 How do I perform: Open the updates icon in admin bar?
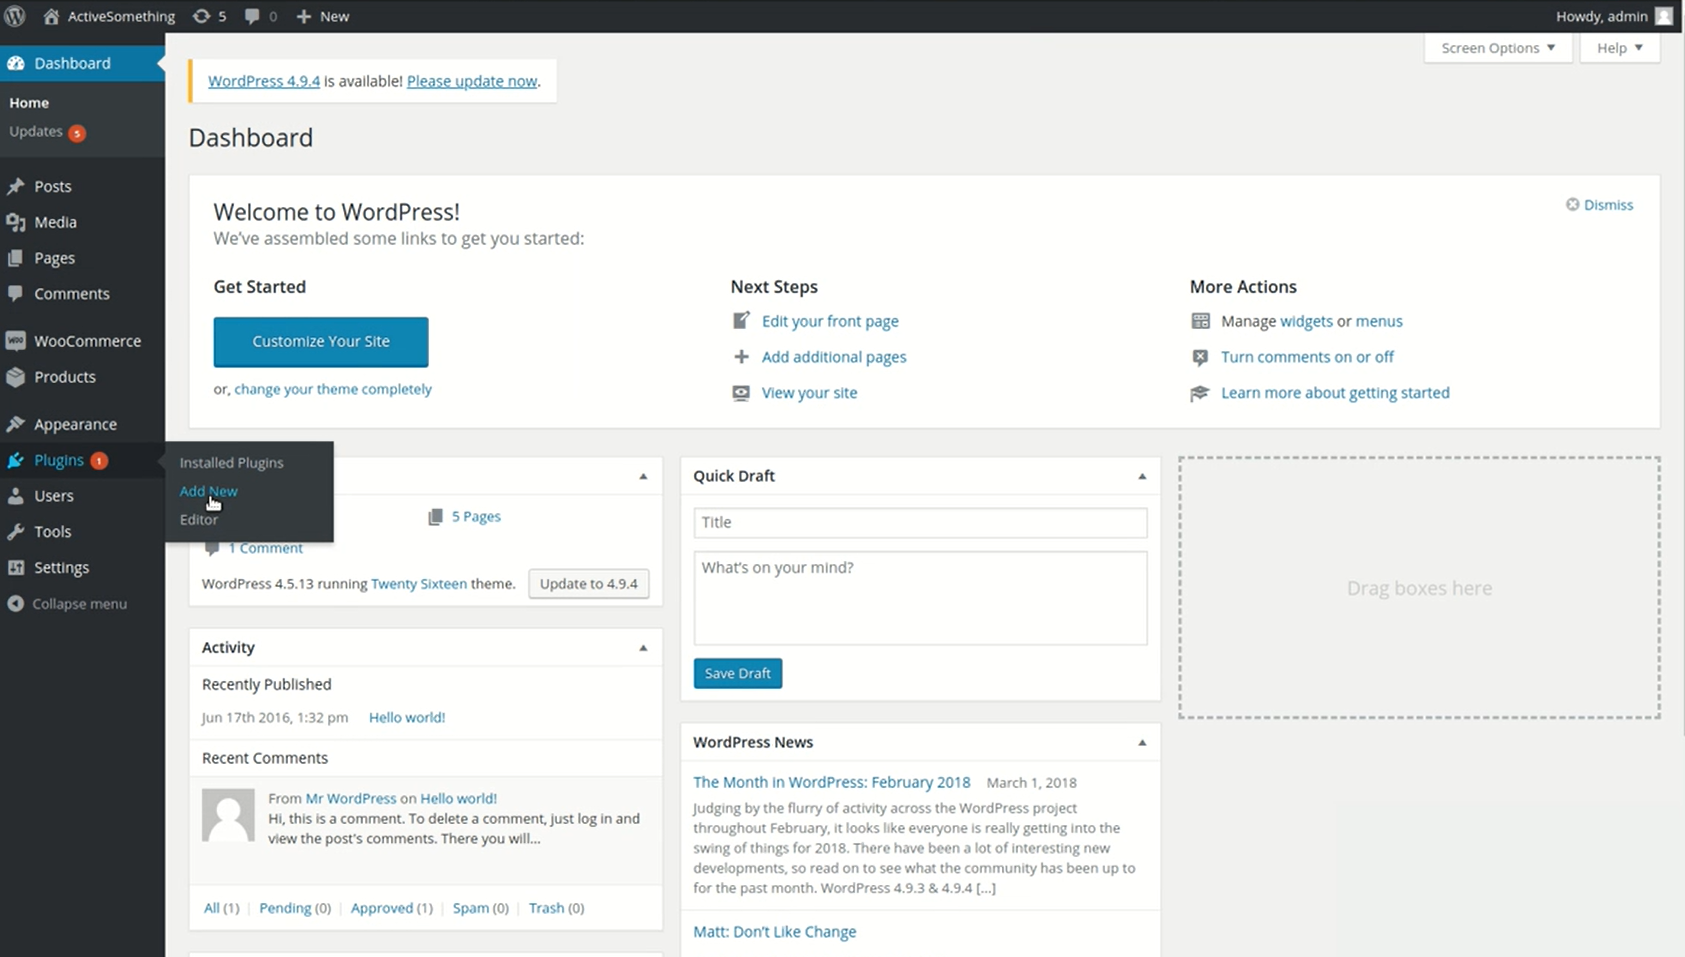[x=202, y=16]
